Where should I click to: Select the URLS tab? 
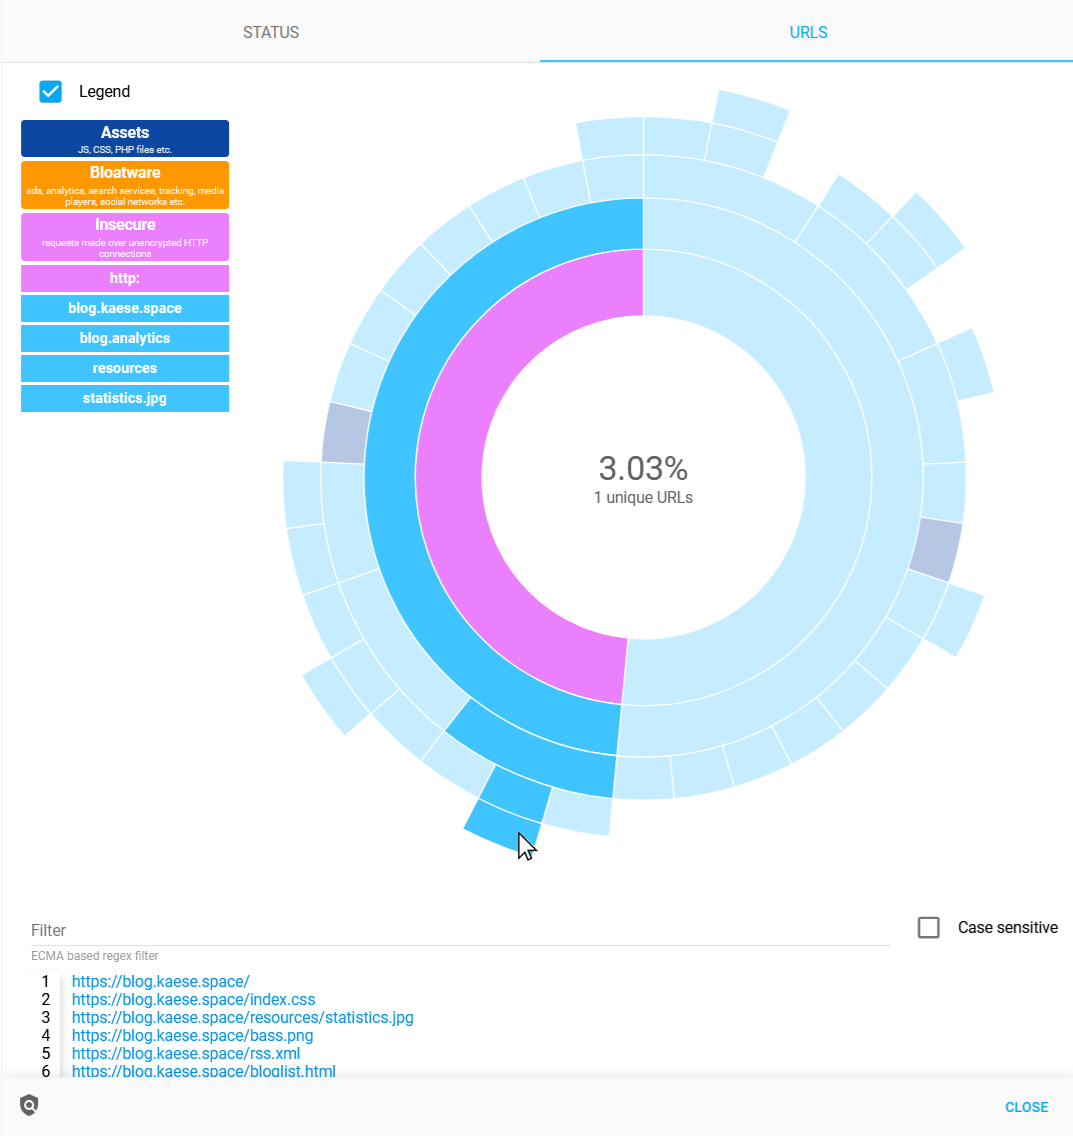point(808,32)
